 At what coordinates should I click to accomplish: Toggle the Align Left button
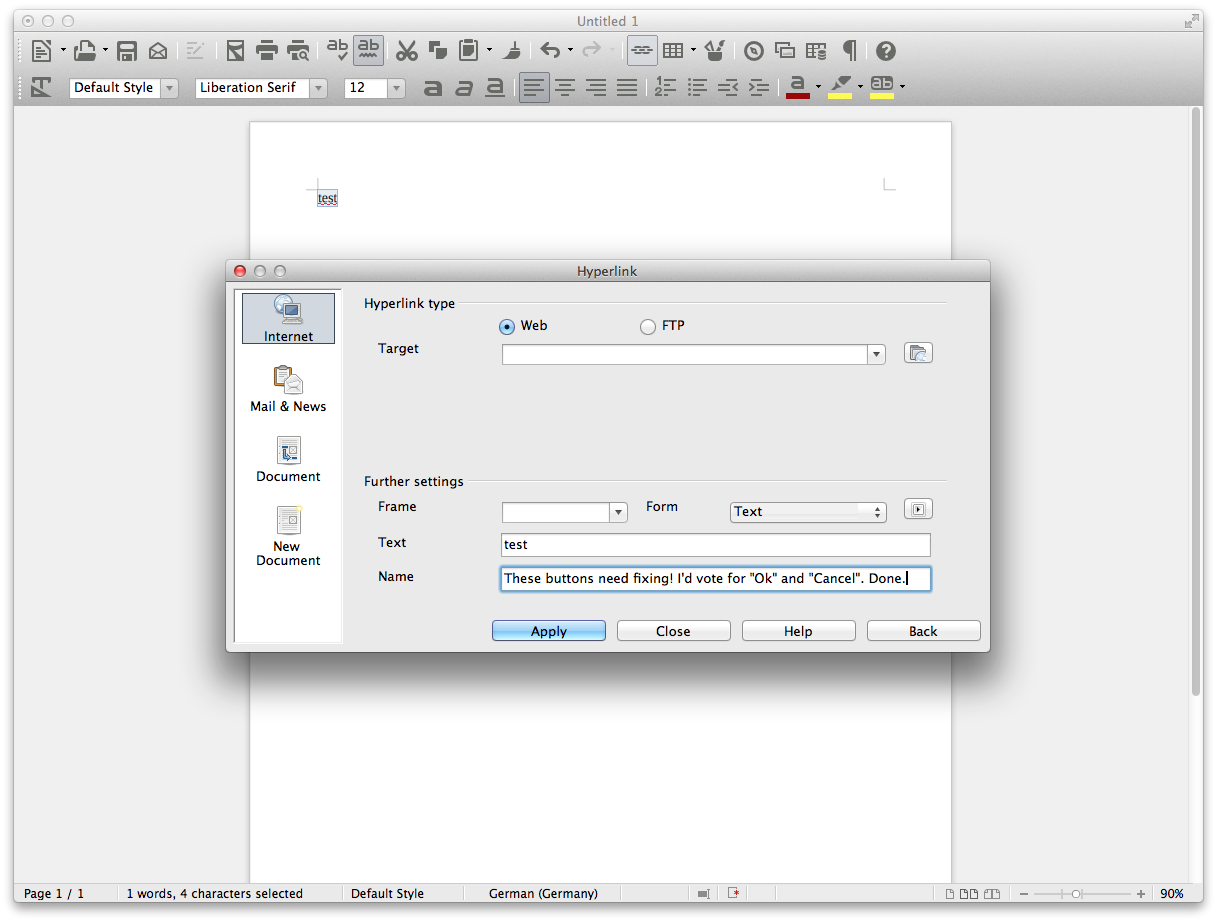pyautogui.click(x=534, y=88)
